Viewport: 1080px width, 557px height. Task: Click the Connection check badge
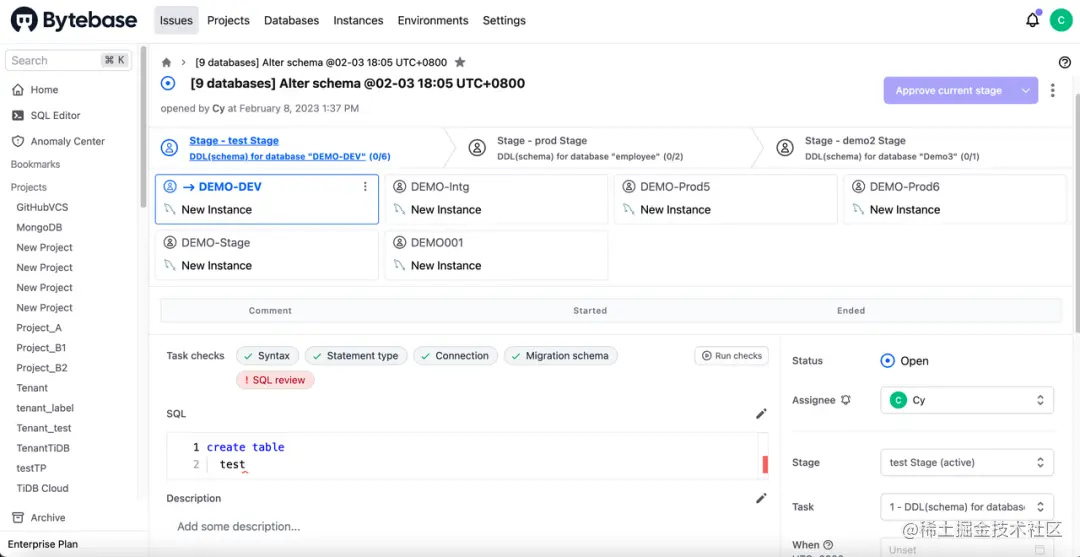pos(456,356)
